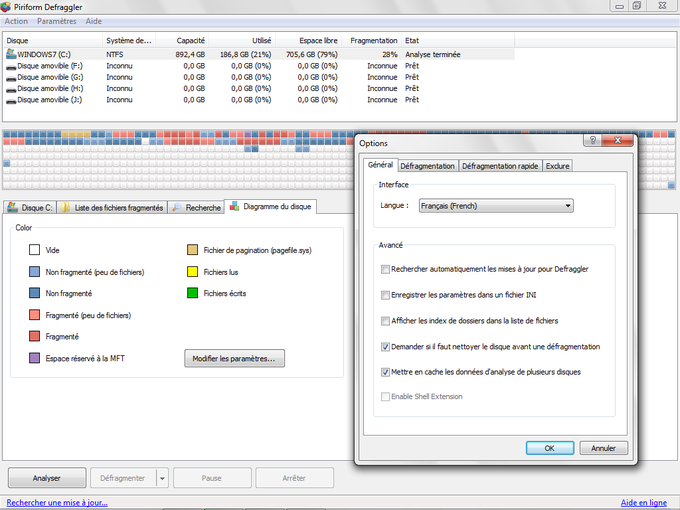
Task: Click the Non fragmenté (peu de fichiers) swatch
Action: pos(35,272)
